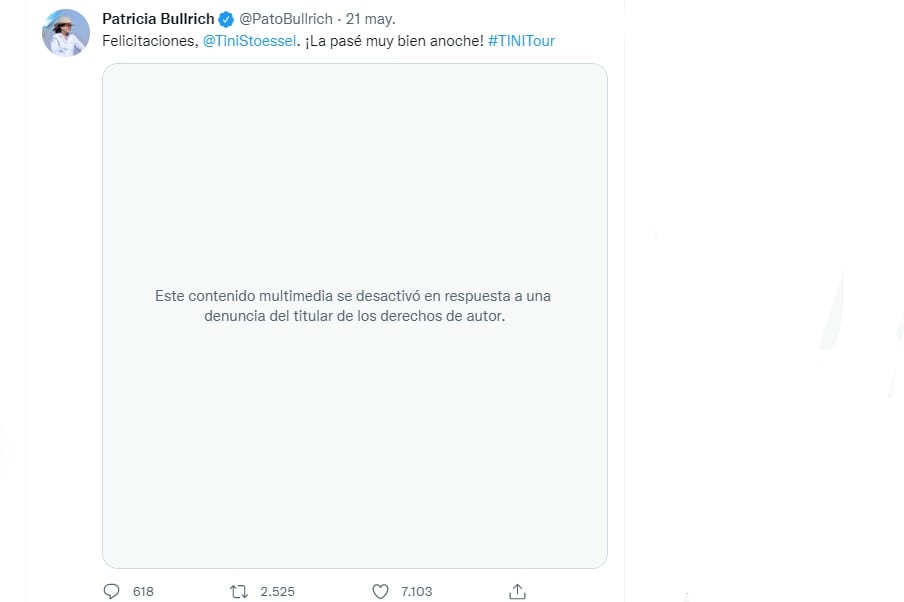
Task: Open the tweet via the 21 may. timestamp
Action: (x=373, y=18)
